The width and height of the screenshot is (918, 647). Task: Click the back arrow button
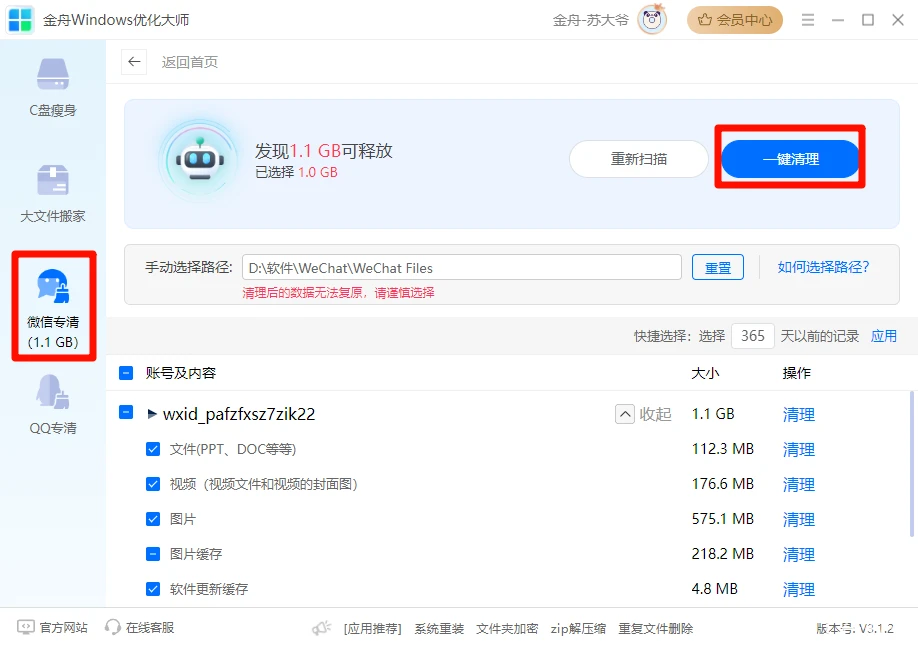[x=134, y=61]
